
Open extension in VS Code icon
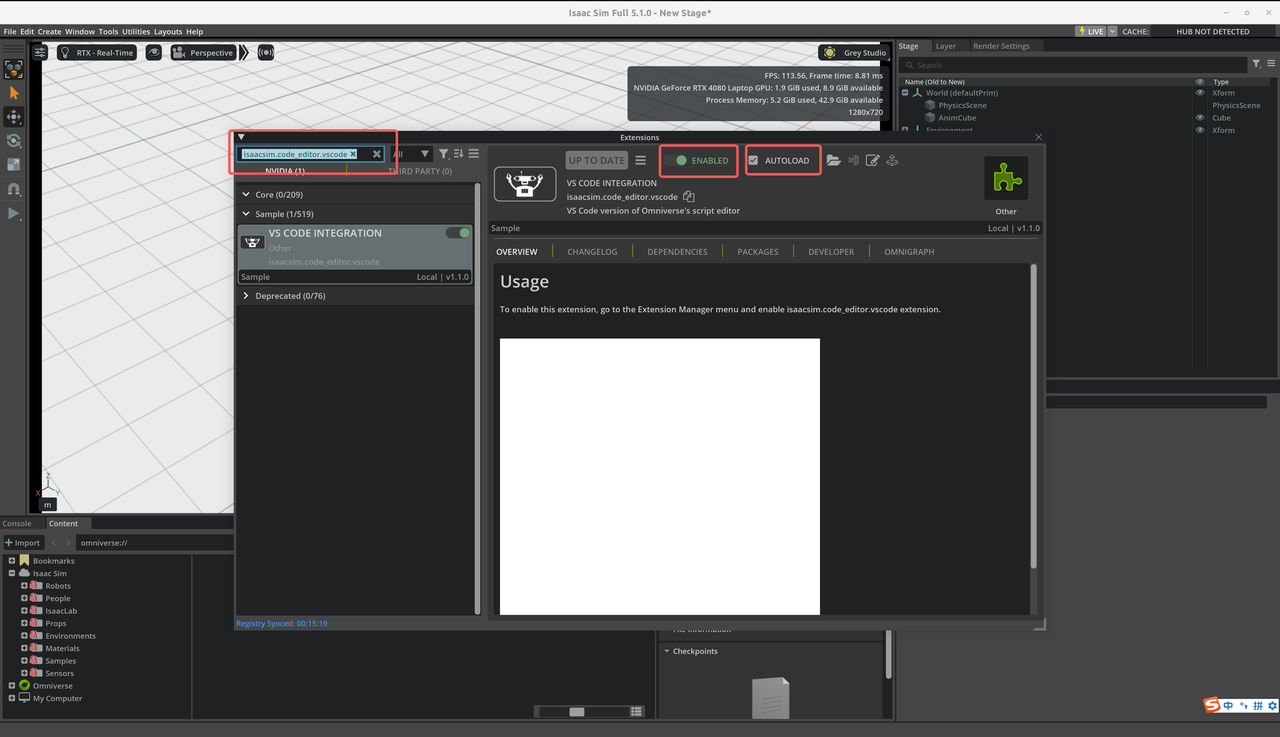[x=853, y=160]
